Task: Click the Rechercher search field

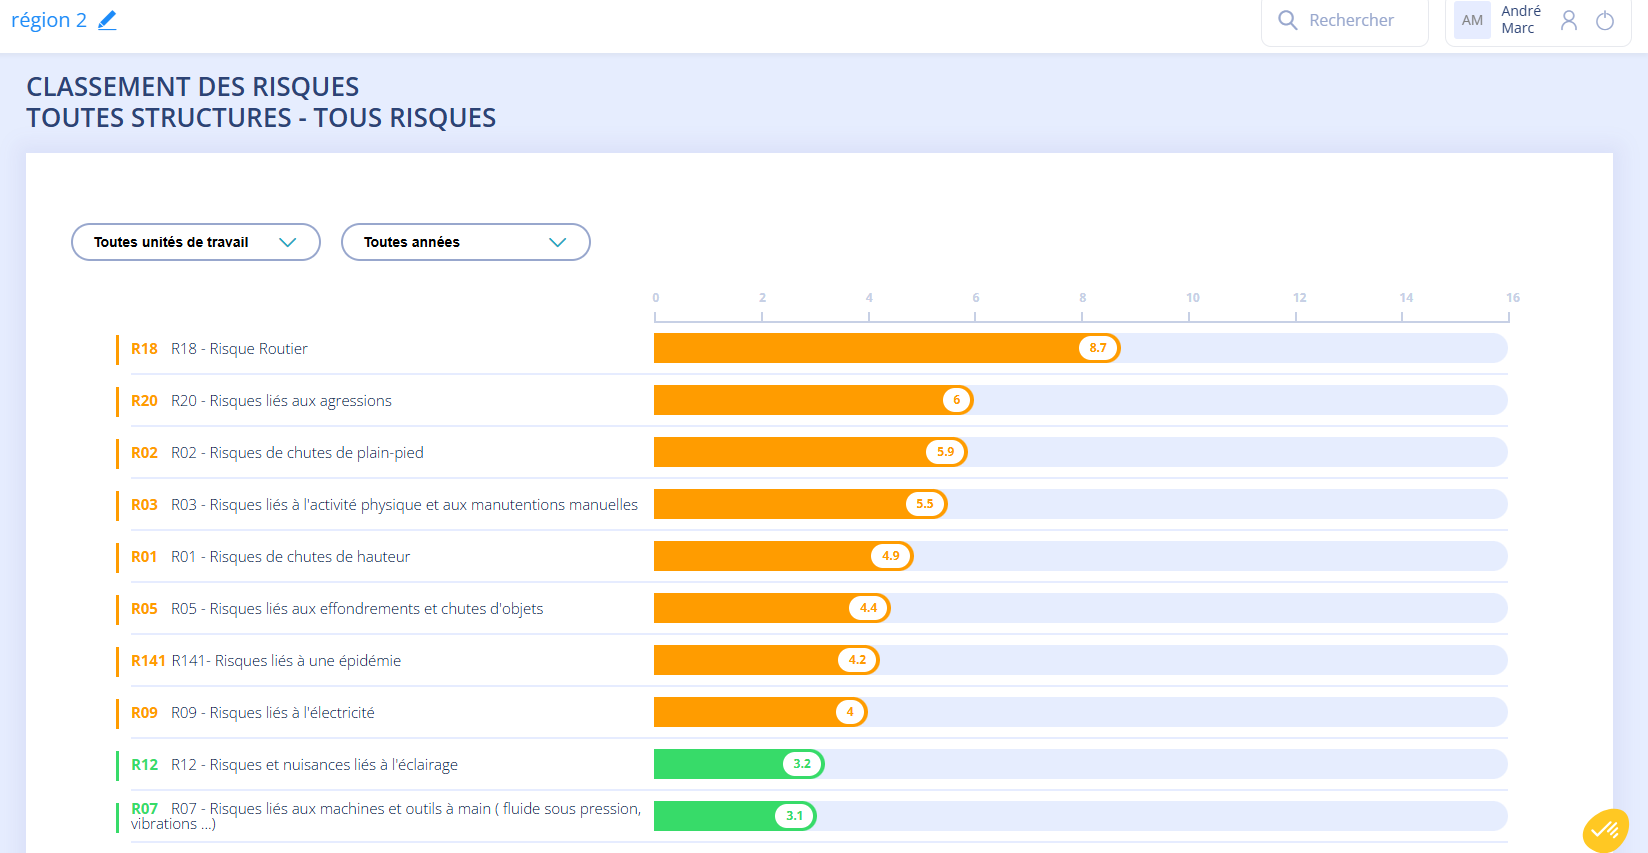Action: coord(1345,20)
